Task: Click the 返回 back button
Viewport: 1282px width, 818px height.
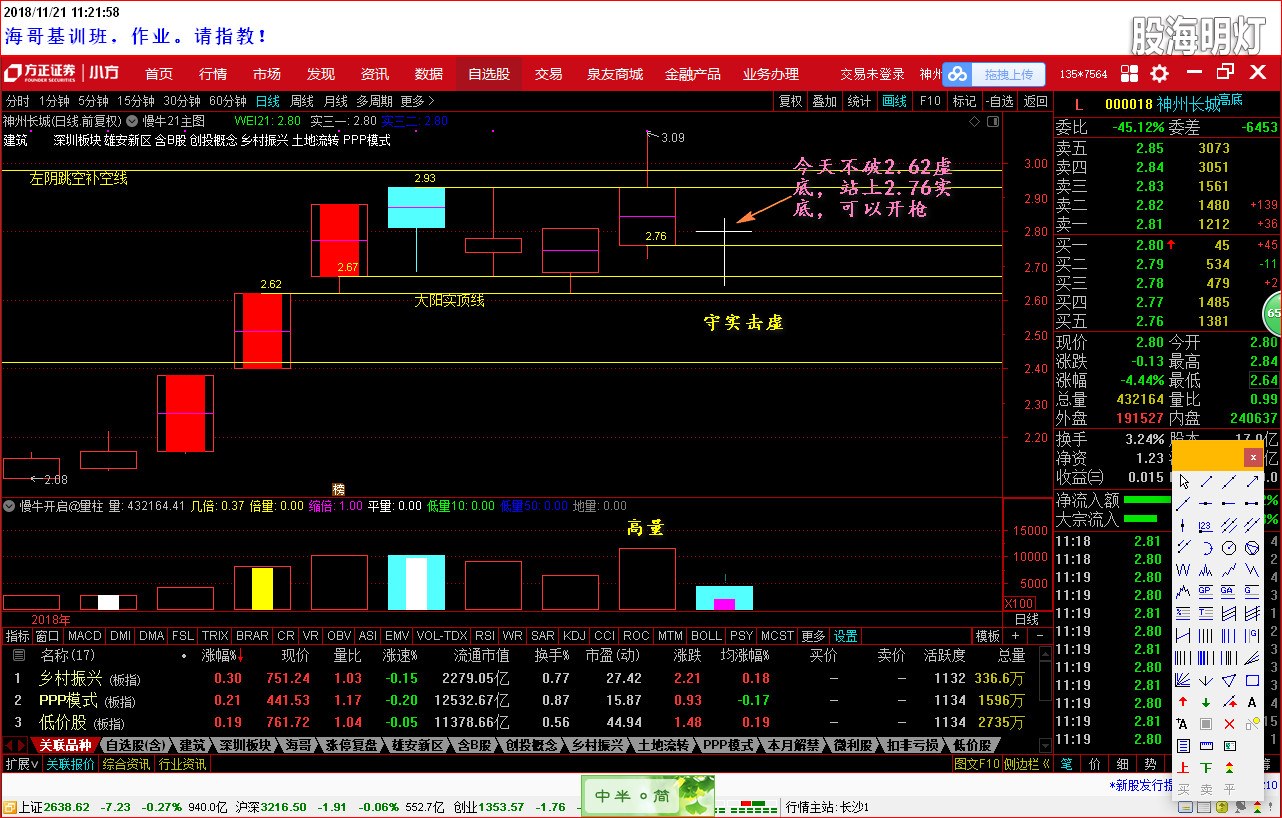Action: (1035, 101)
